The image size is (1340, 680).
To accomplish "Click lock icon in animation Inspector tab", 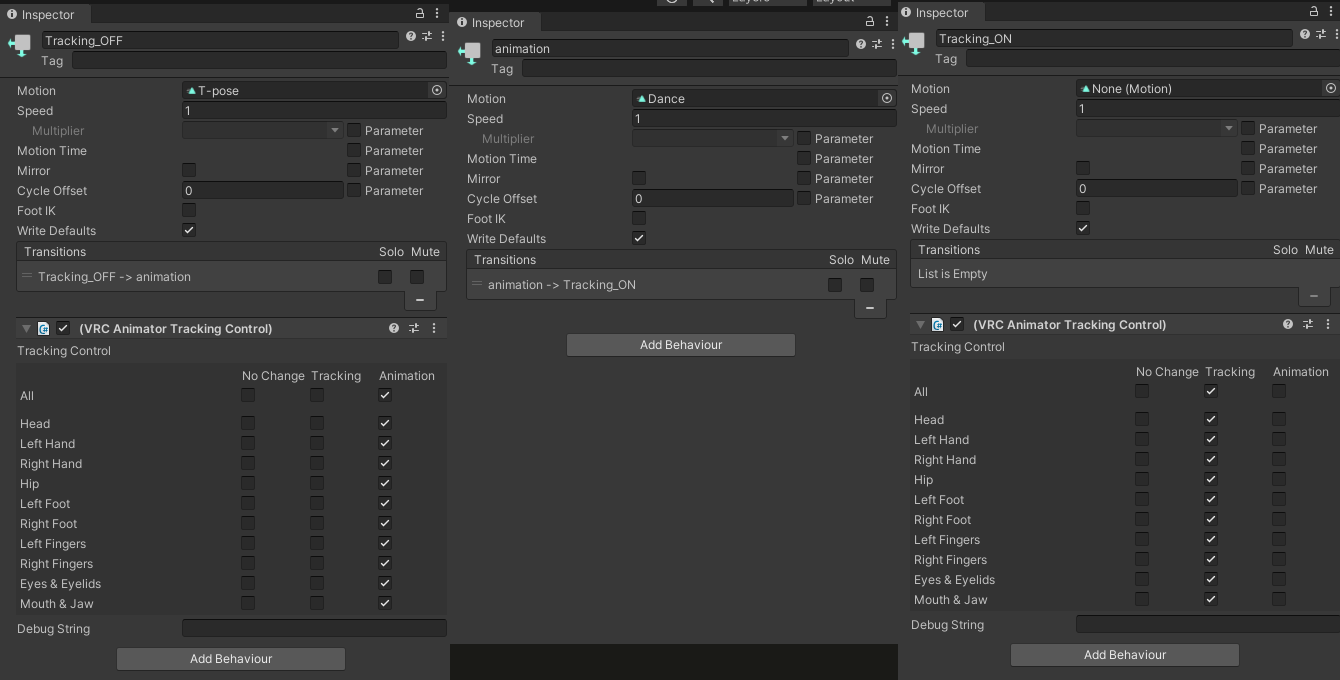I will tap(870, 21).
